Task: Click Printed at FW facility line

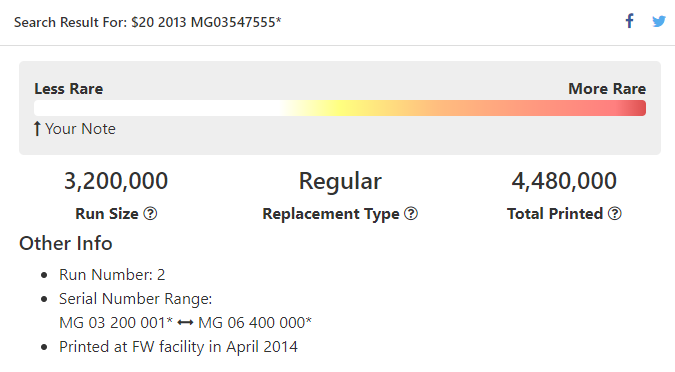Action: tap(178, 347)
